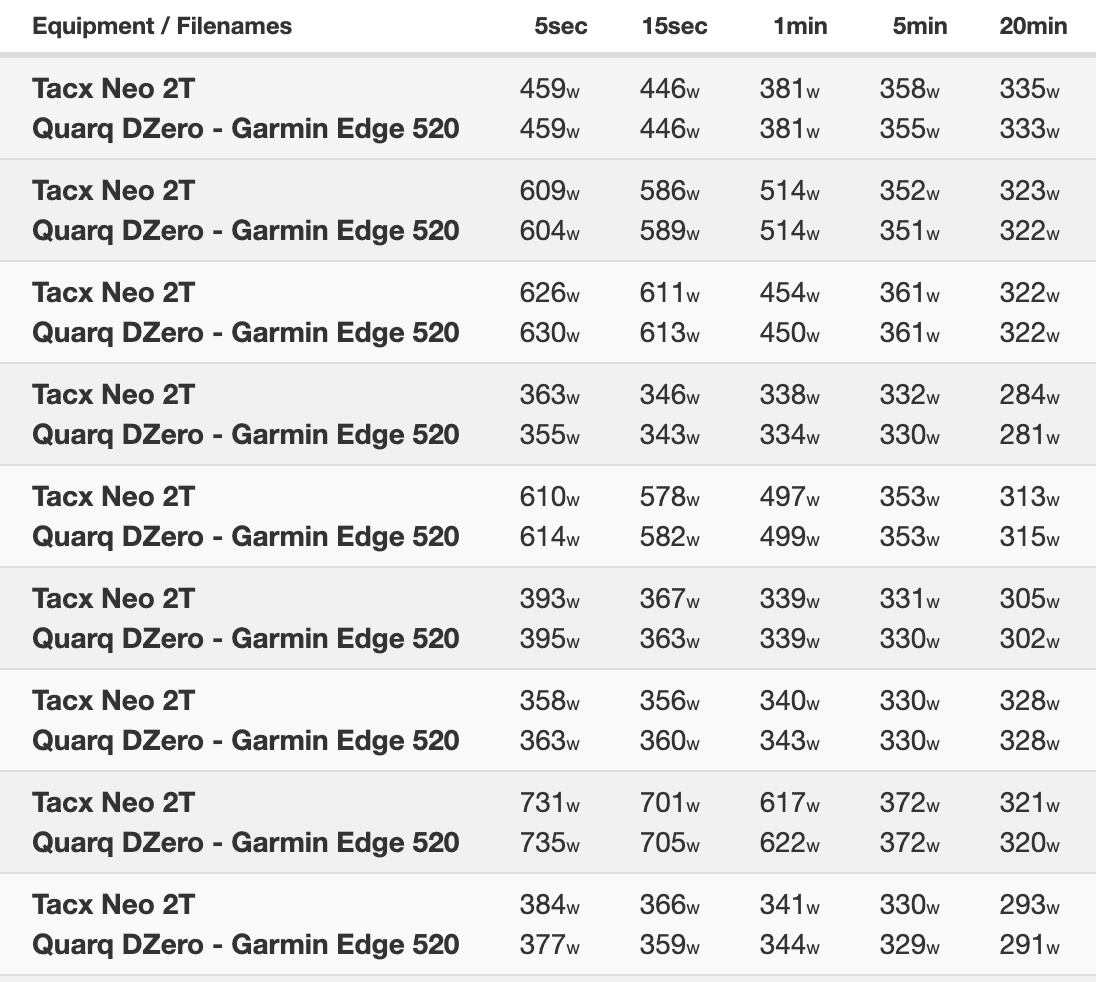Screen dimensions: 1096x982
Task: Click the 1min column header
Action: pos(800,27)
